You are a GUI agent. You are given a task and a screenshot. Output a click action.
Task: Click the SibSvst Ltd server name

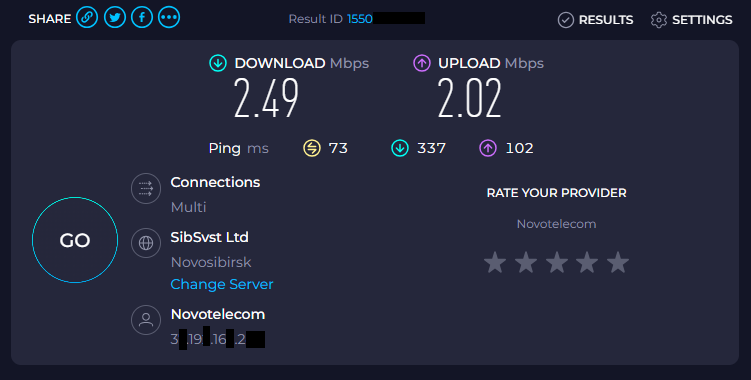click(x=209, y=237)
